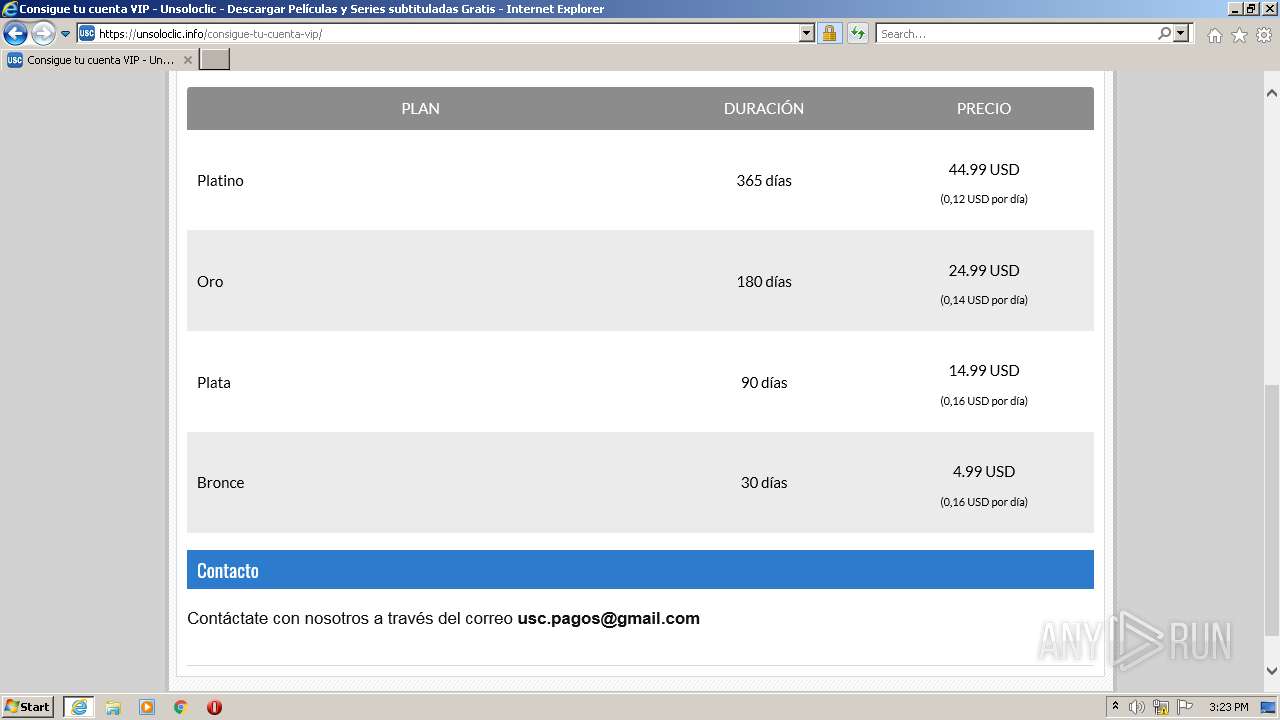This screenshot has width=1280, height=720.
Task: Click inside the Search box
Action: [x=1015, y=34]
